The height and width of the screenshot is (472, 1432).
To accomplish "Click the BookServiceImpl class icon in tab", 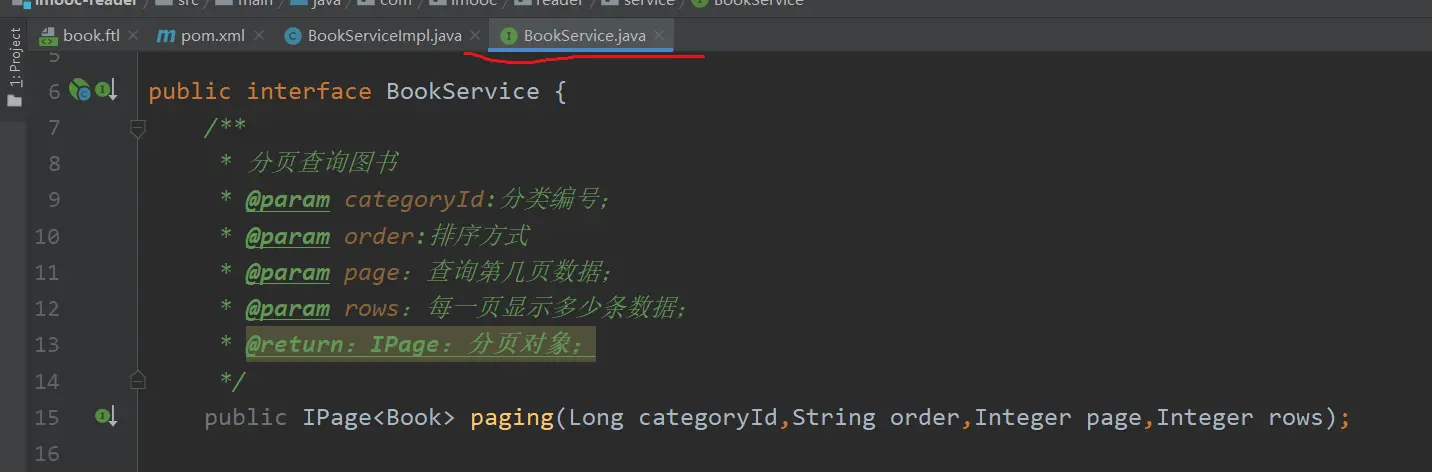I will point(292,36).
